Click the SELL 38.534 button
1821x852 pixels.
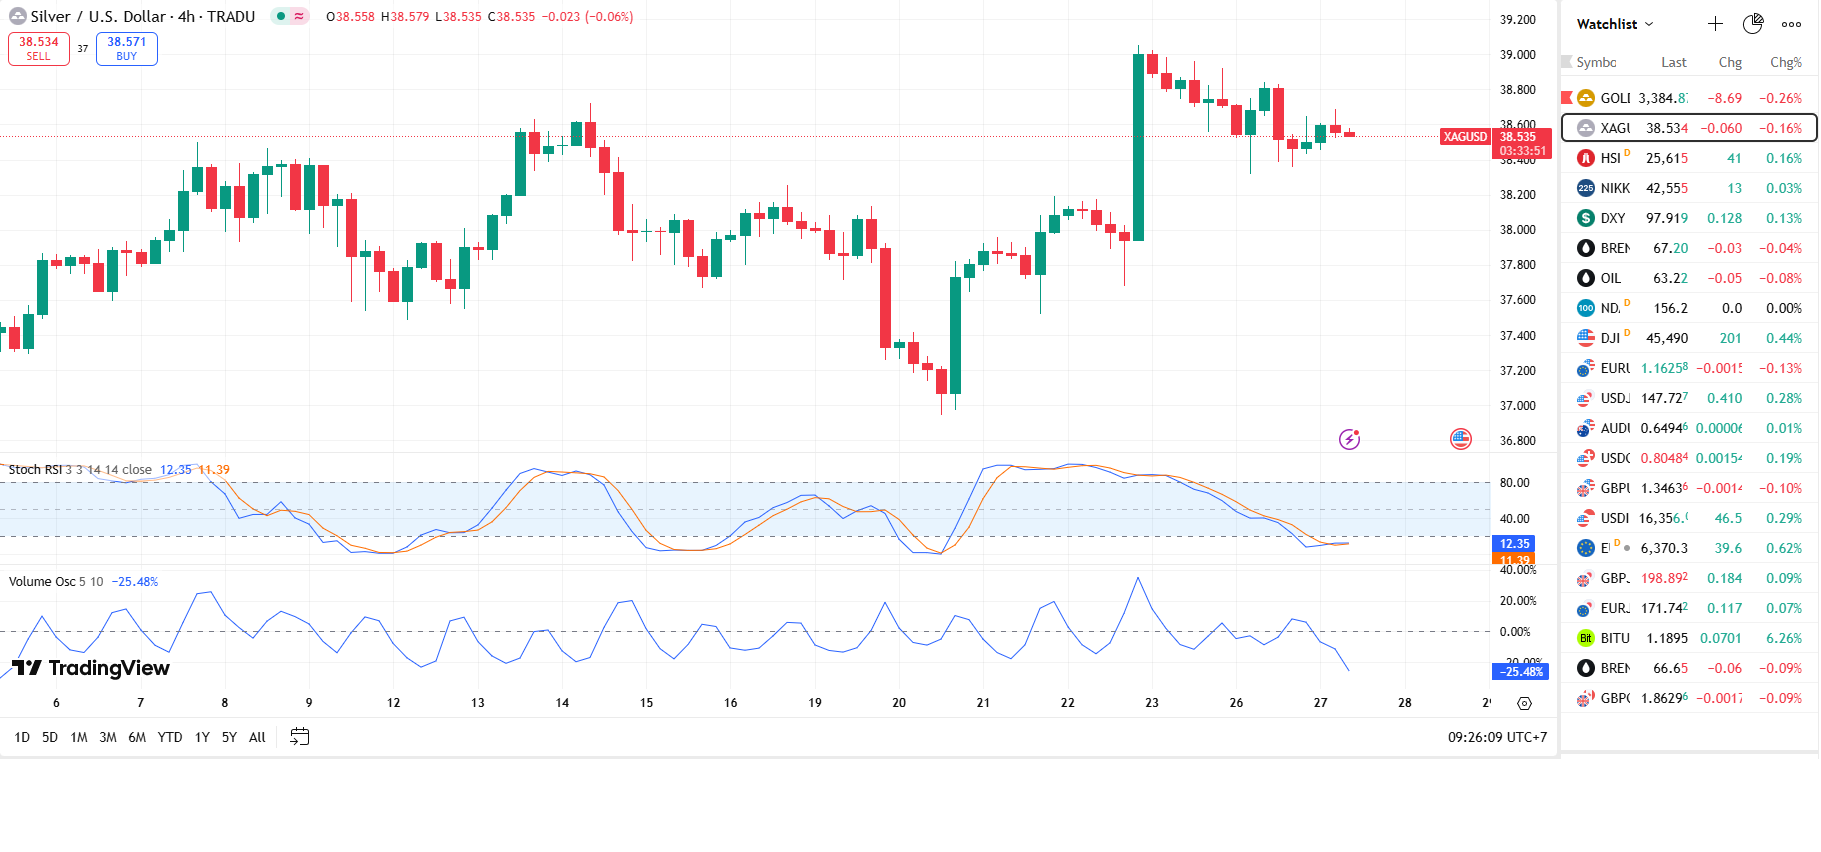point(39,48)
